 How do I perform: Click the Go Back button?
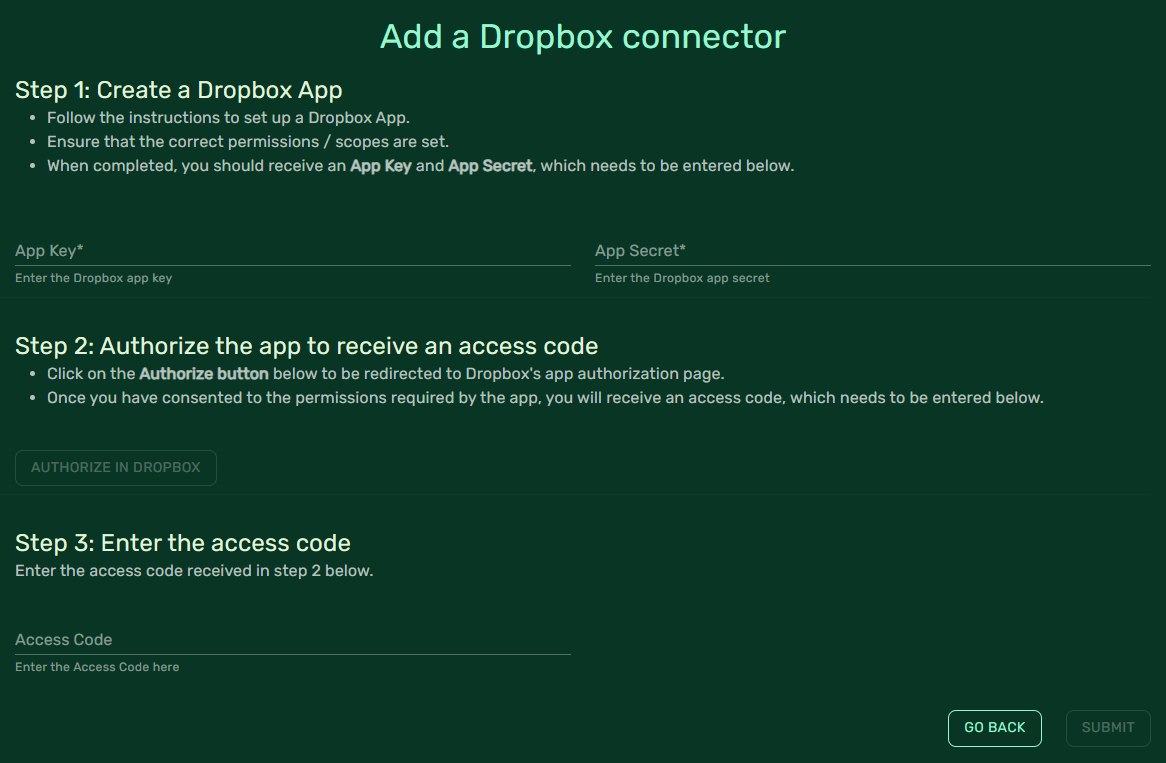(994, 728)
